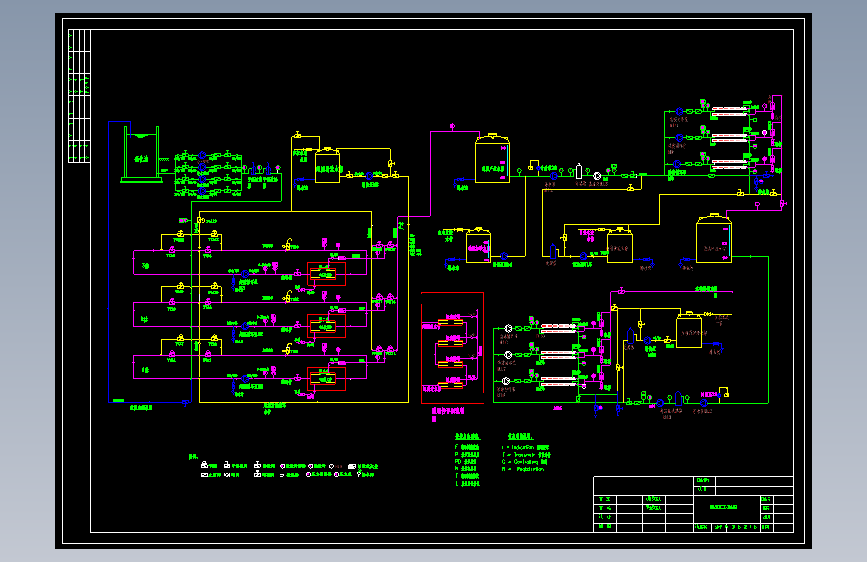Click the top membrane module in the upper-right group
Viewport: 867px width, 562px height.
[730, 111]
